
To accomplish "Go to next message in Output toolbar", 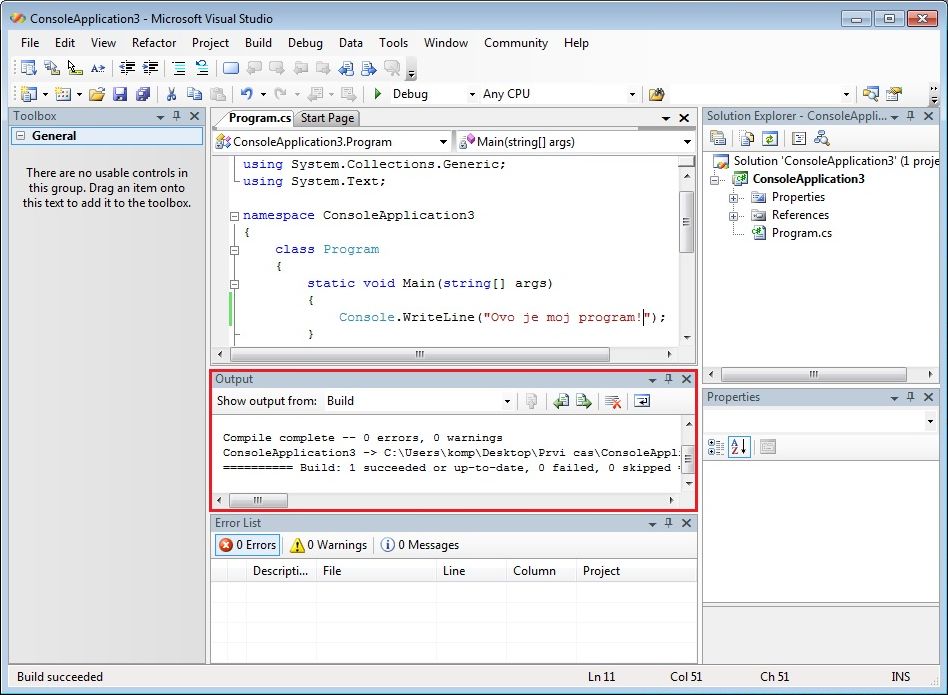I will click(x=583, y=401).
